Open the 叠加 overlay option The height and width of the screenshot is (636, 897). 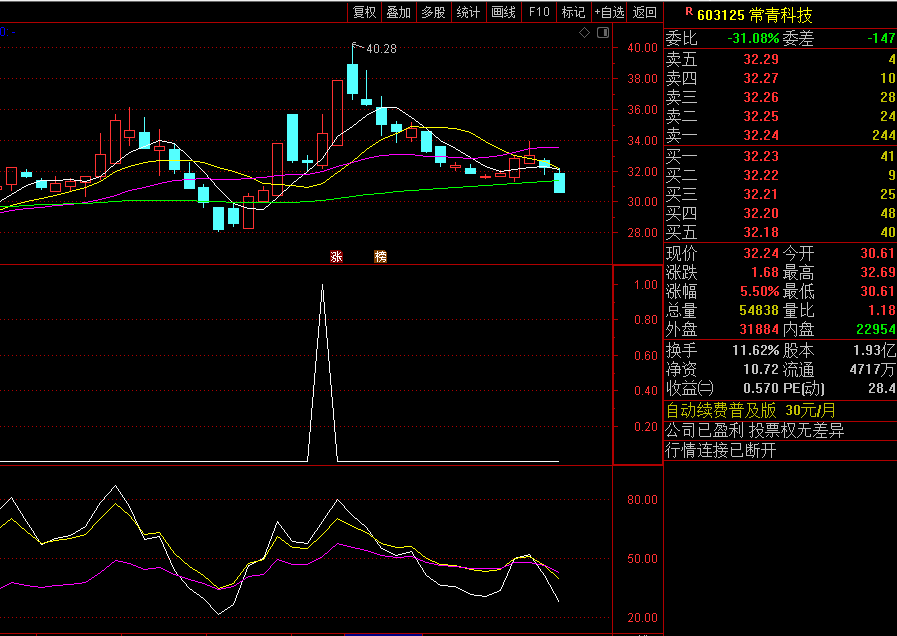point(399,12)
